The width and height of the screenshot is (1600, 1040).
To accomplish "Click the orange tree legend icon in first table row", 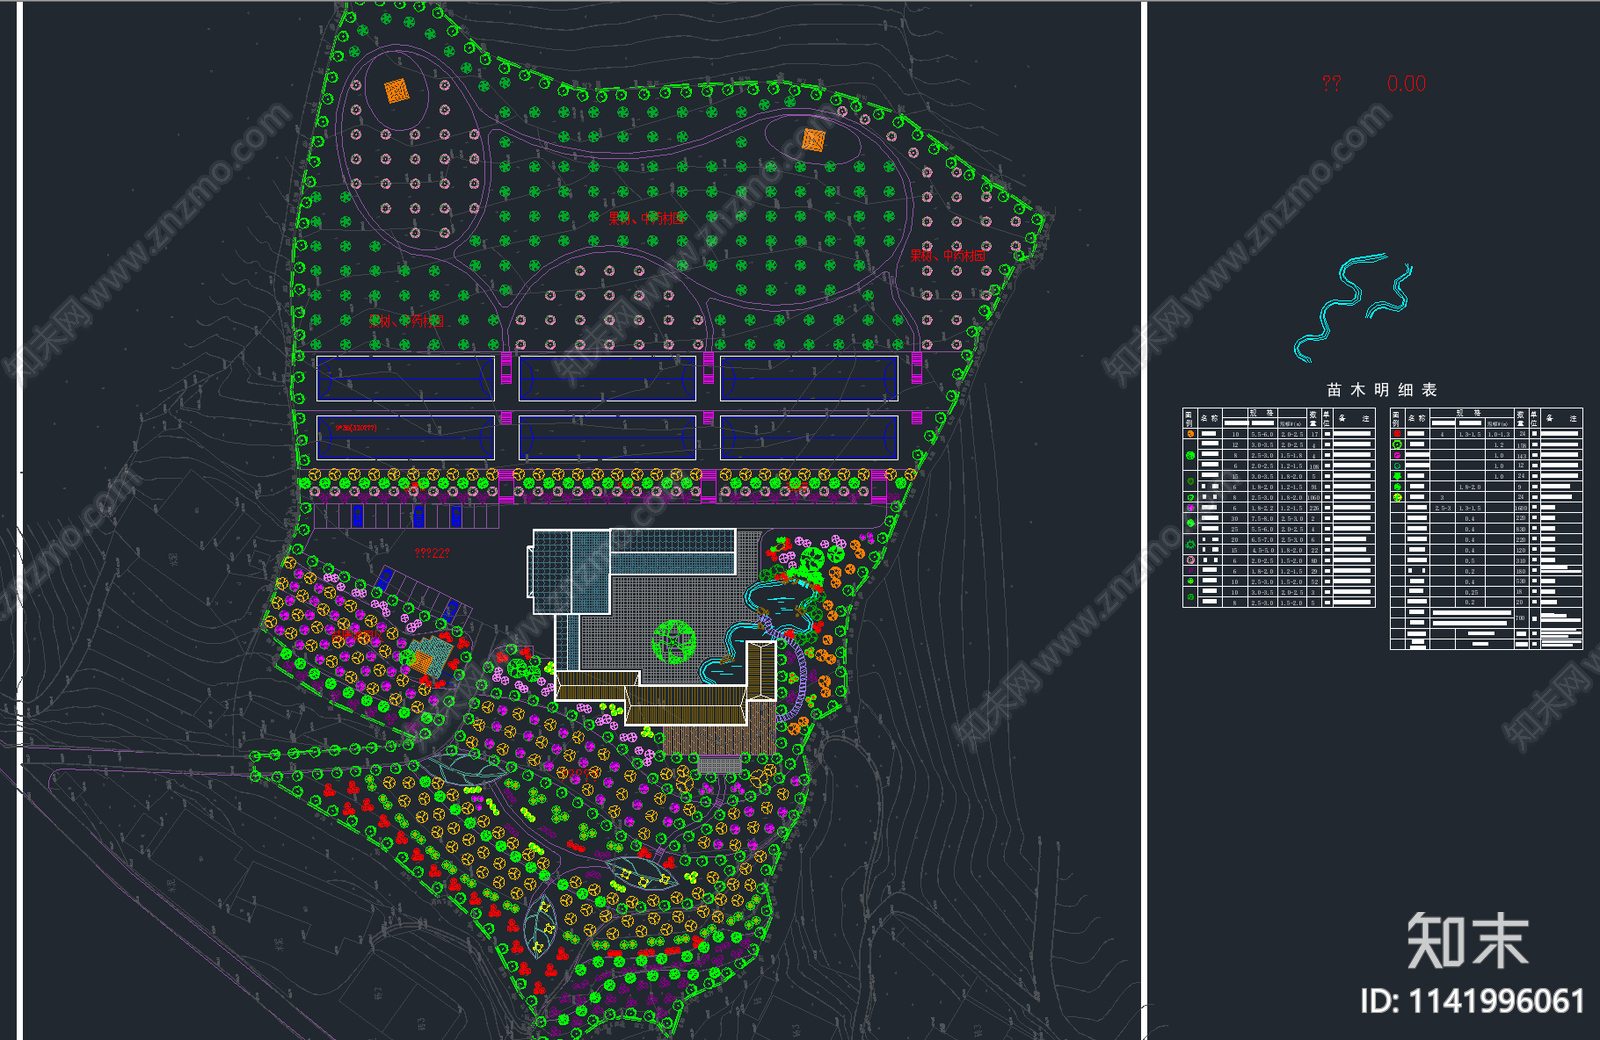I will pyautogui.click(x=1190, y=434).
